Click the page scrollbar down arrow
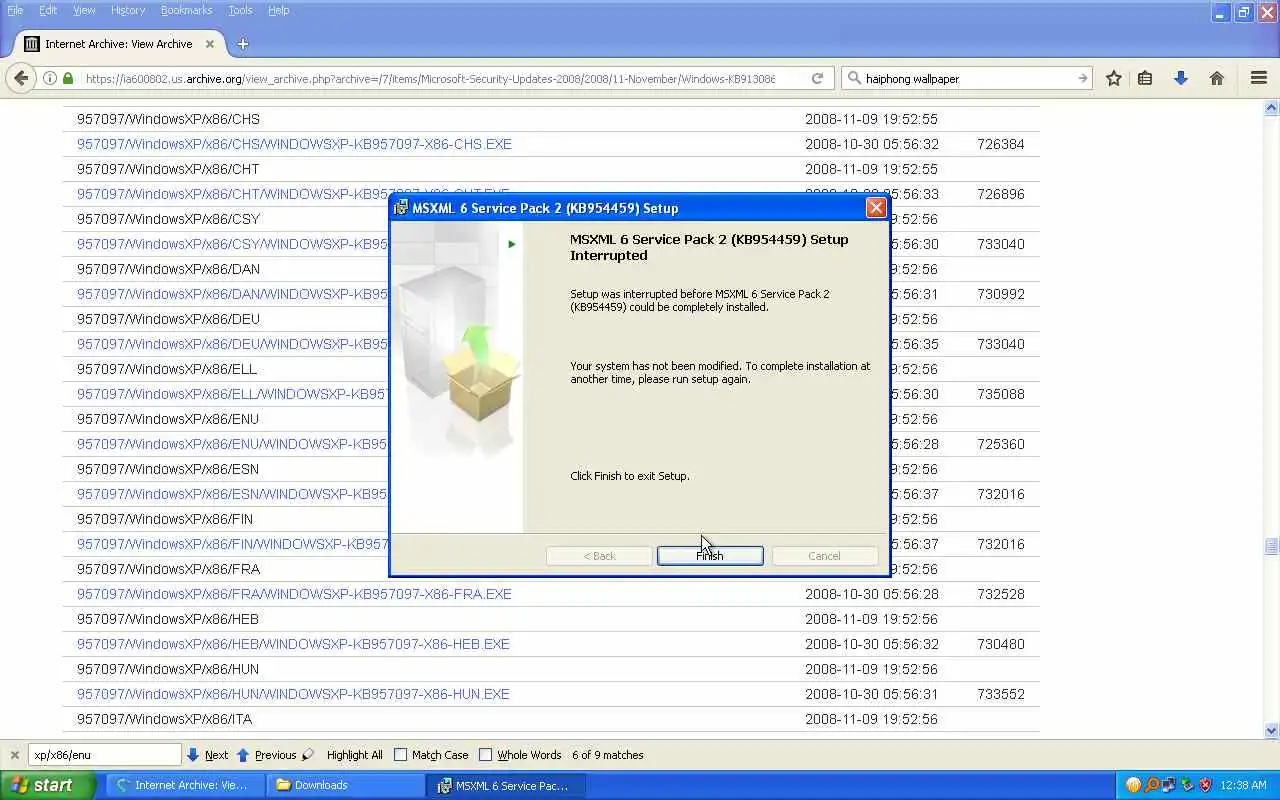Viewport: 1280px width, 800px height. coord(1271,731)
